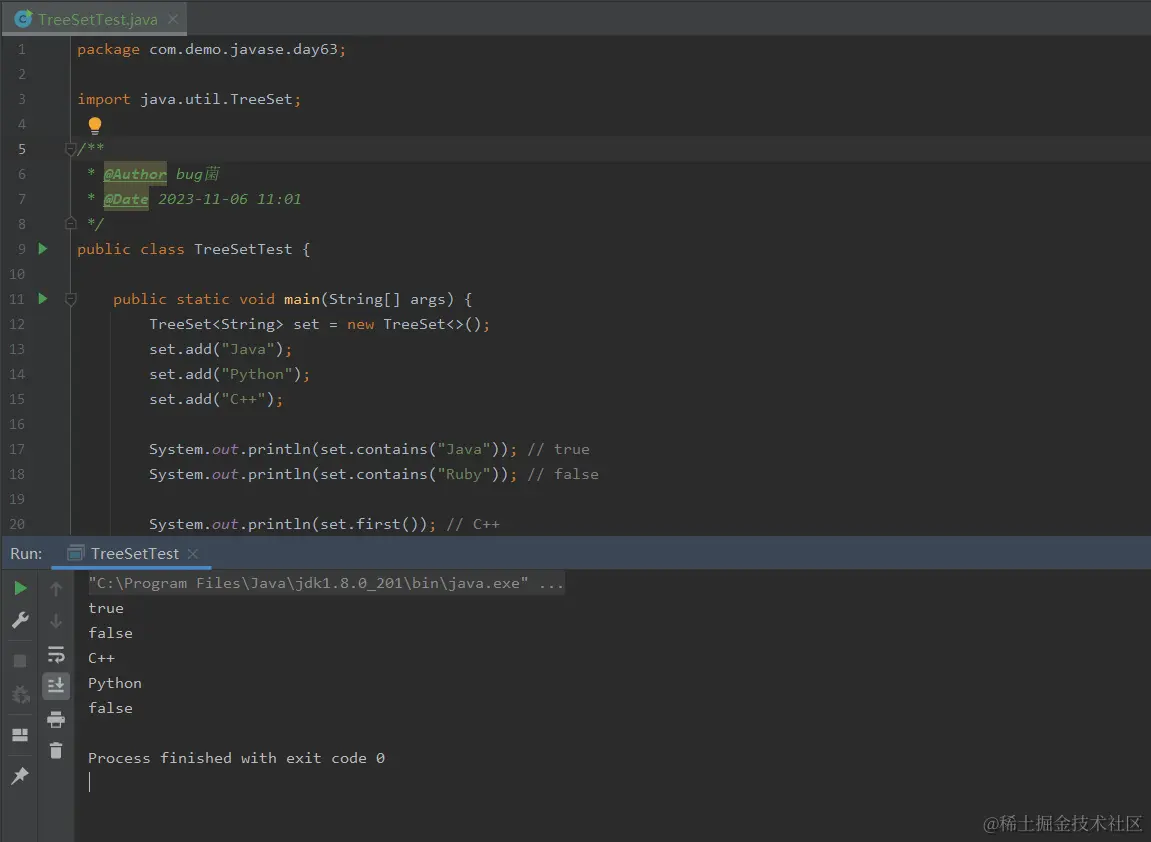
Task: Run main method from gutter arrow on line 11
Action: [43, 299]
